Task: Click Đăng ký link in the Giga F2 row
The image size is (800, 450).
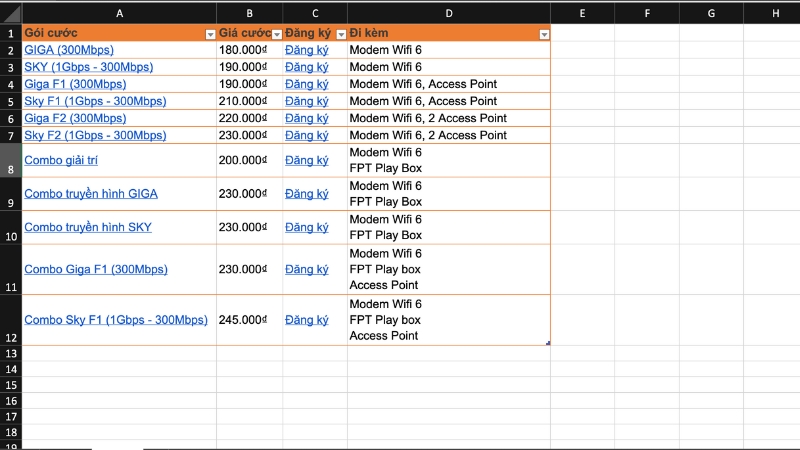Action: [x=306, y=118]
